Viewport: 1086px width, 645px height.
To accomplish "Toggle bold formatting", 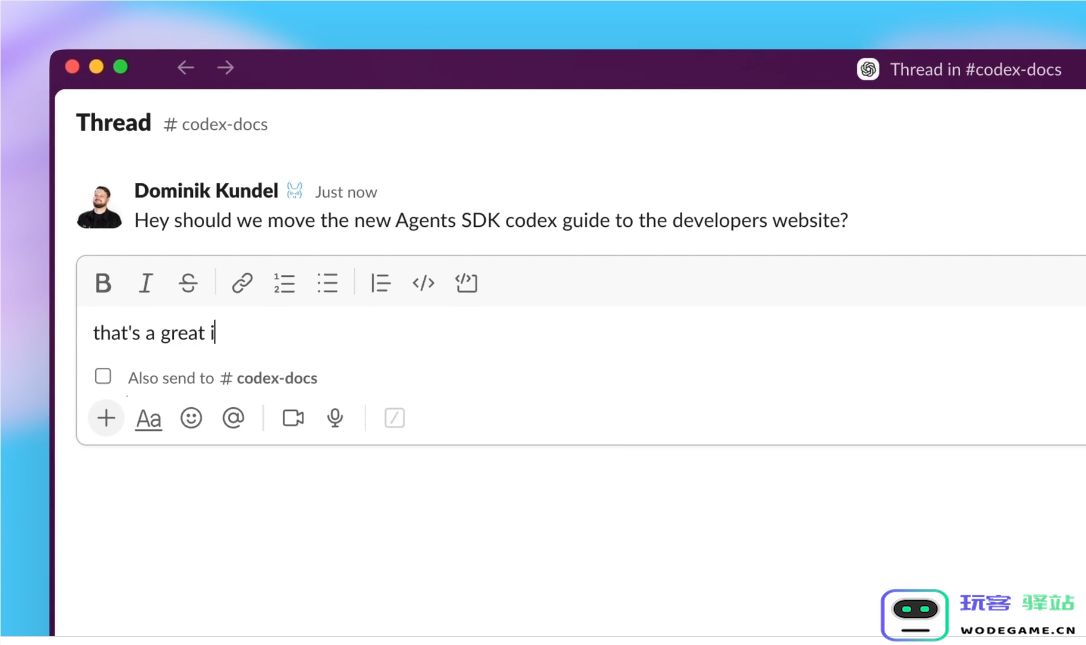I will click(103, 283).
